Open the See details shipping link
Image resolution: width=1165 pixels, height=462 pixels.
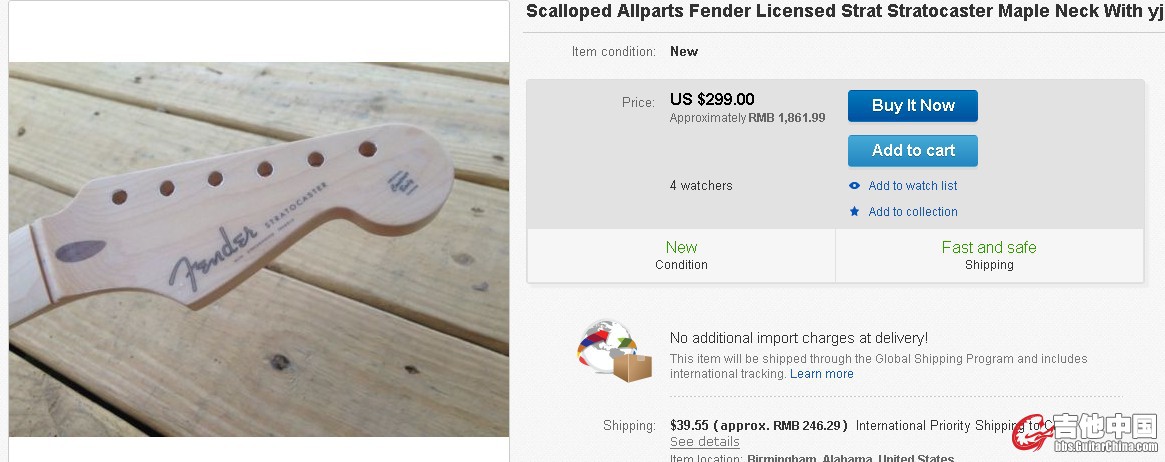[704, 442]
